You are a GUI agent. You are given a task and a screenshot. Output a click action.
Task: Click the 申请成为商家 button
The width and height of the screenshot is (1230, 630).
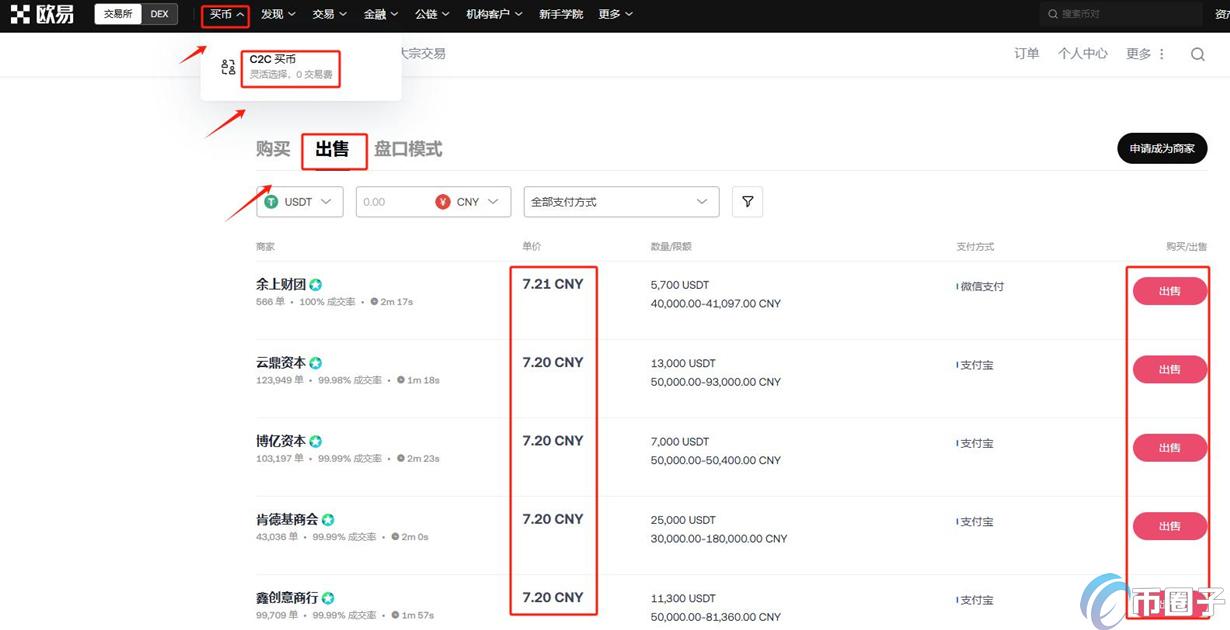tap(1162, 147)
